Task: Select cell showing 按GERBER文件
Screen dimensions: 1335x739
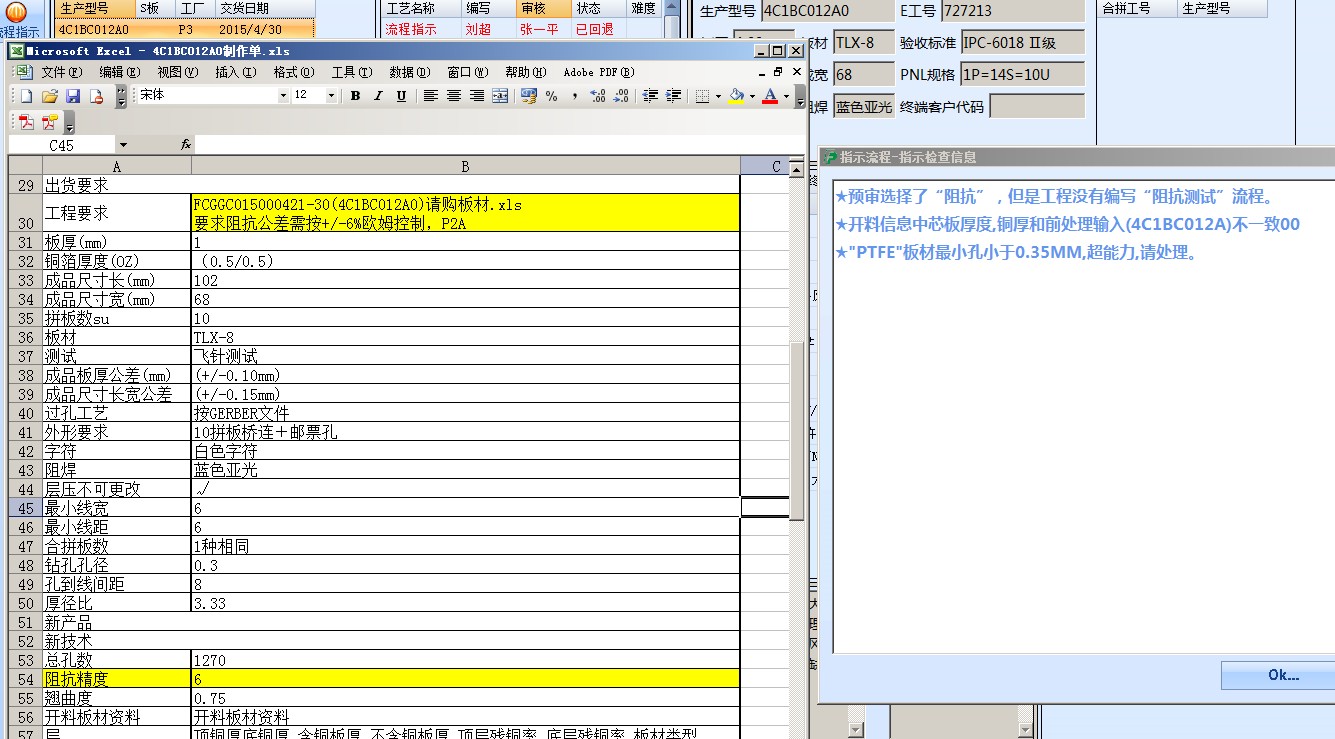Action: pyautogui.click(x=466, y=413)
